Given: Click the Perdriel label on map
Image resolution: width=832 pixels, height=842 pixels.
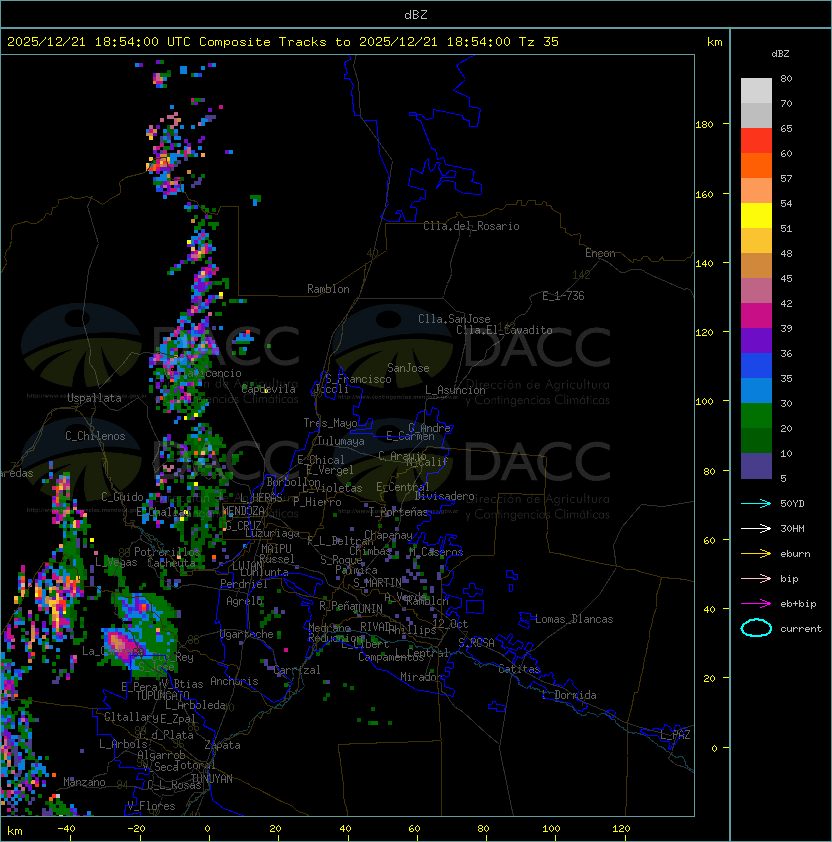Looking at the screenshot, I should click(x=243, y=584).
